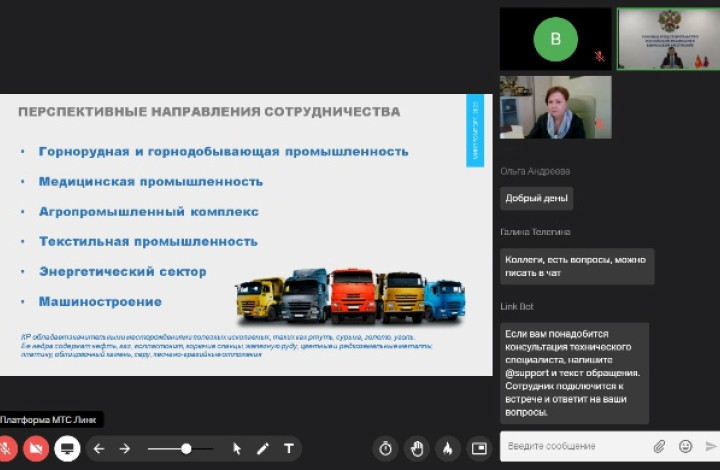
Task: Select the text annotation tool
Action: (289, 449)
